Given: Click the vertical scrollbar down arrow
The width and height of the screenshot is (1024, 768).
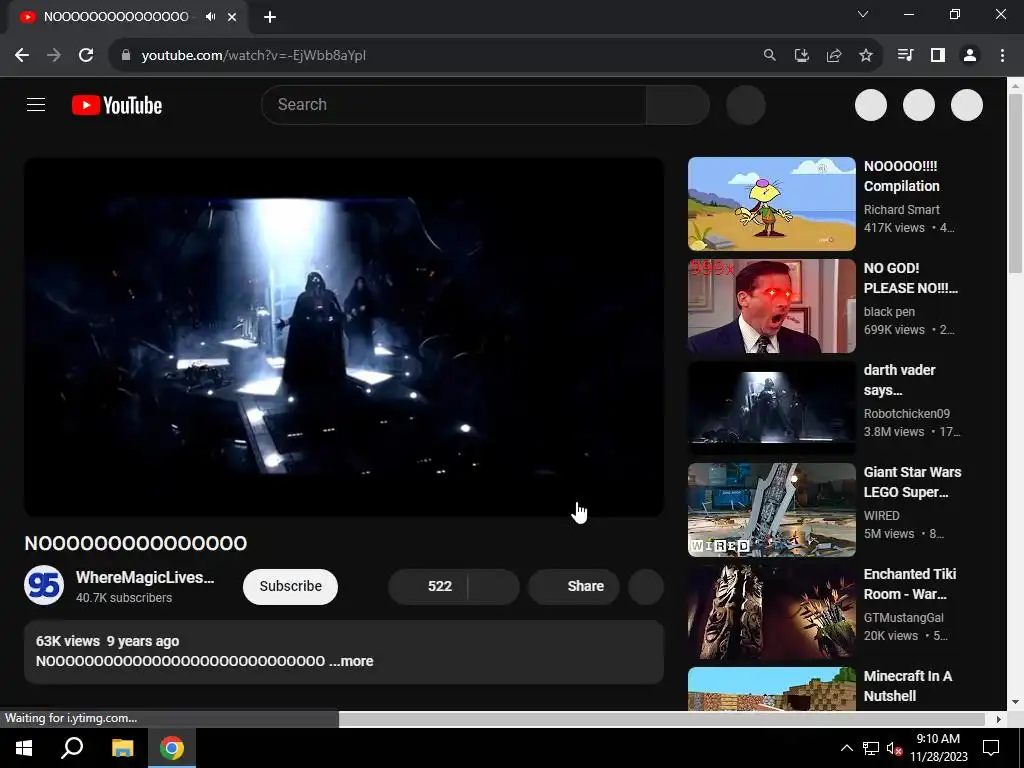Looking at the screenshot, I should click(1015, 702).
